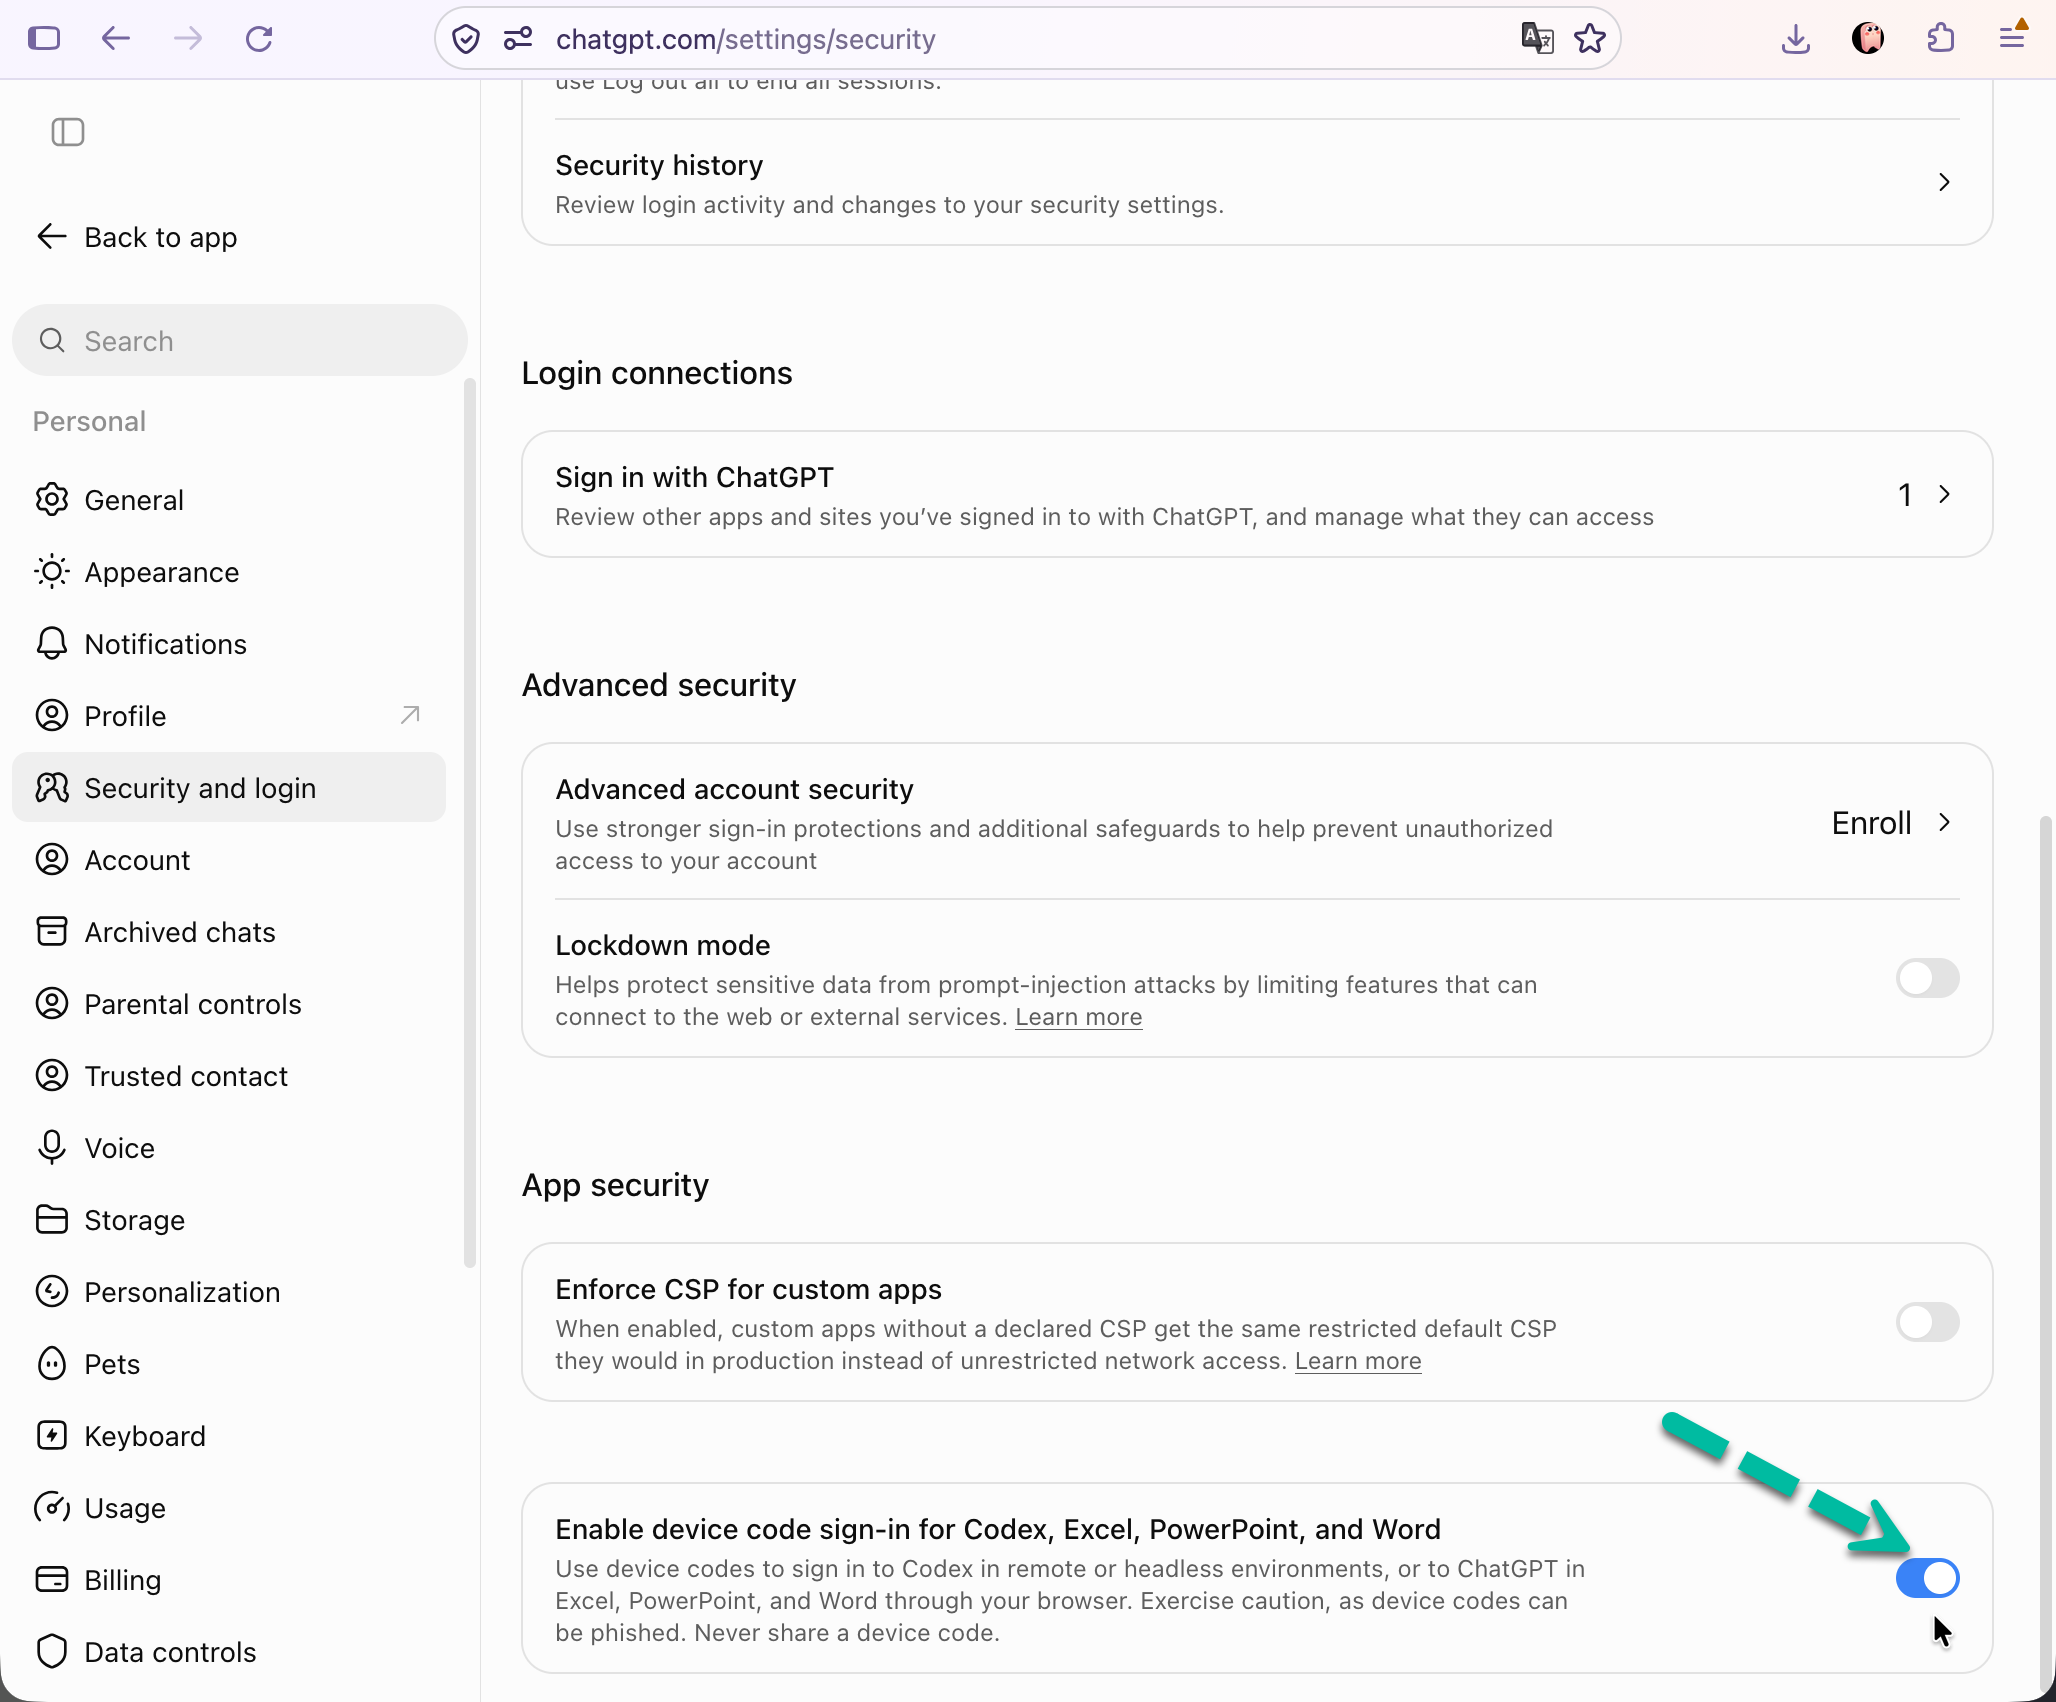Click the browser reload icon
Viewport: 2056px width, 1702px height.
(x=259, y=39)
